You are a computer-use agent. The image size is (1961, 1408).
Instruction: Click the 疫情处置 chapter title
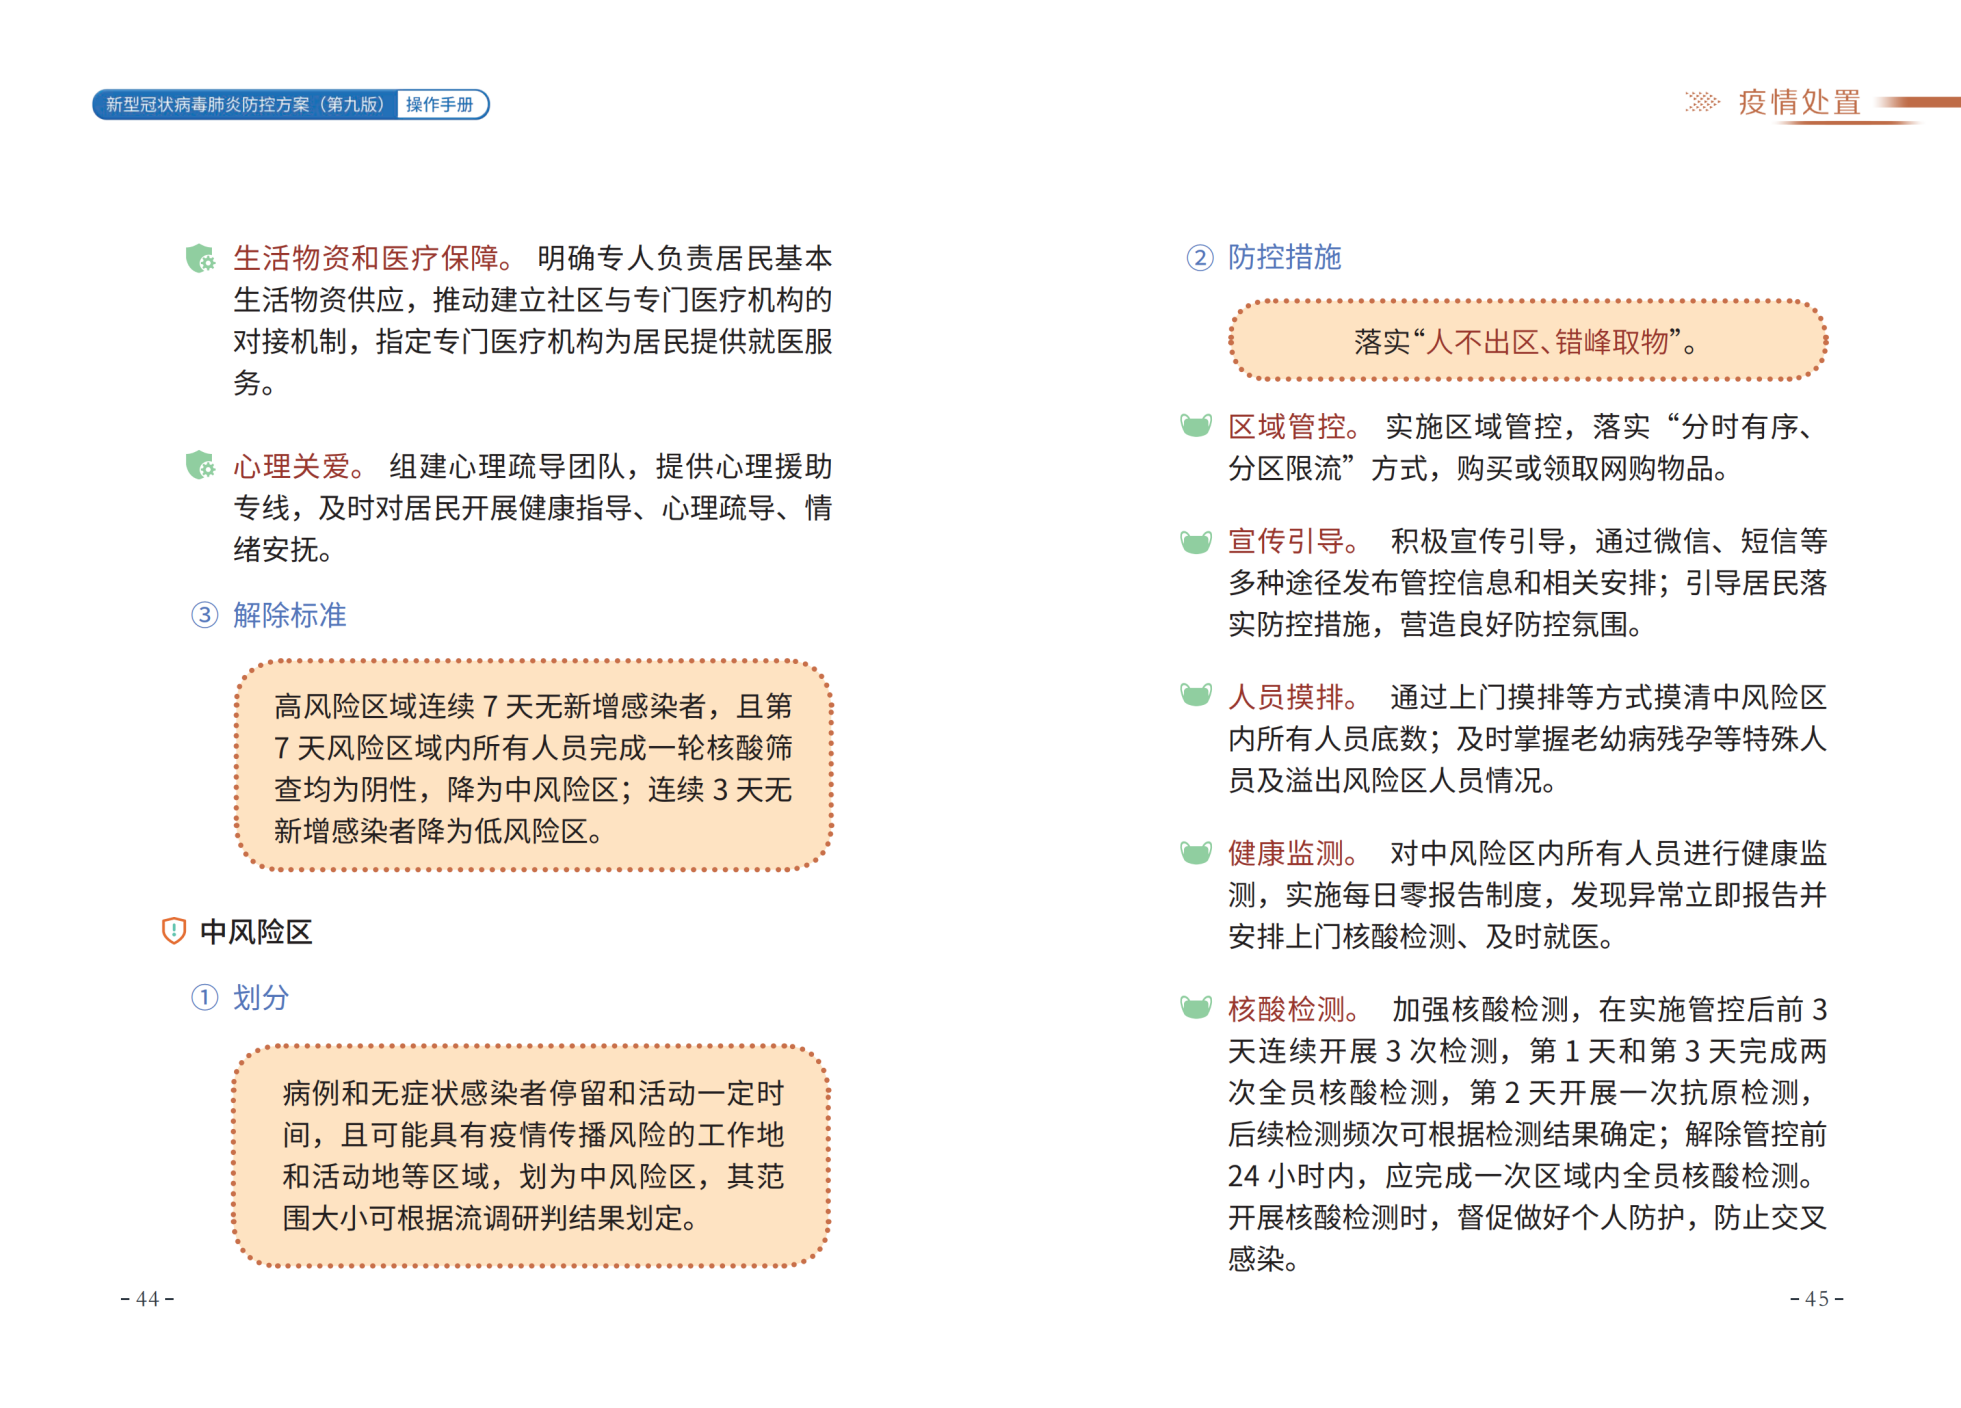[1800, 102]
